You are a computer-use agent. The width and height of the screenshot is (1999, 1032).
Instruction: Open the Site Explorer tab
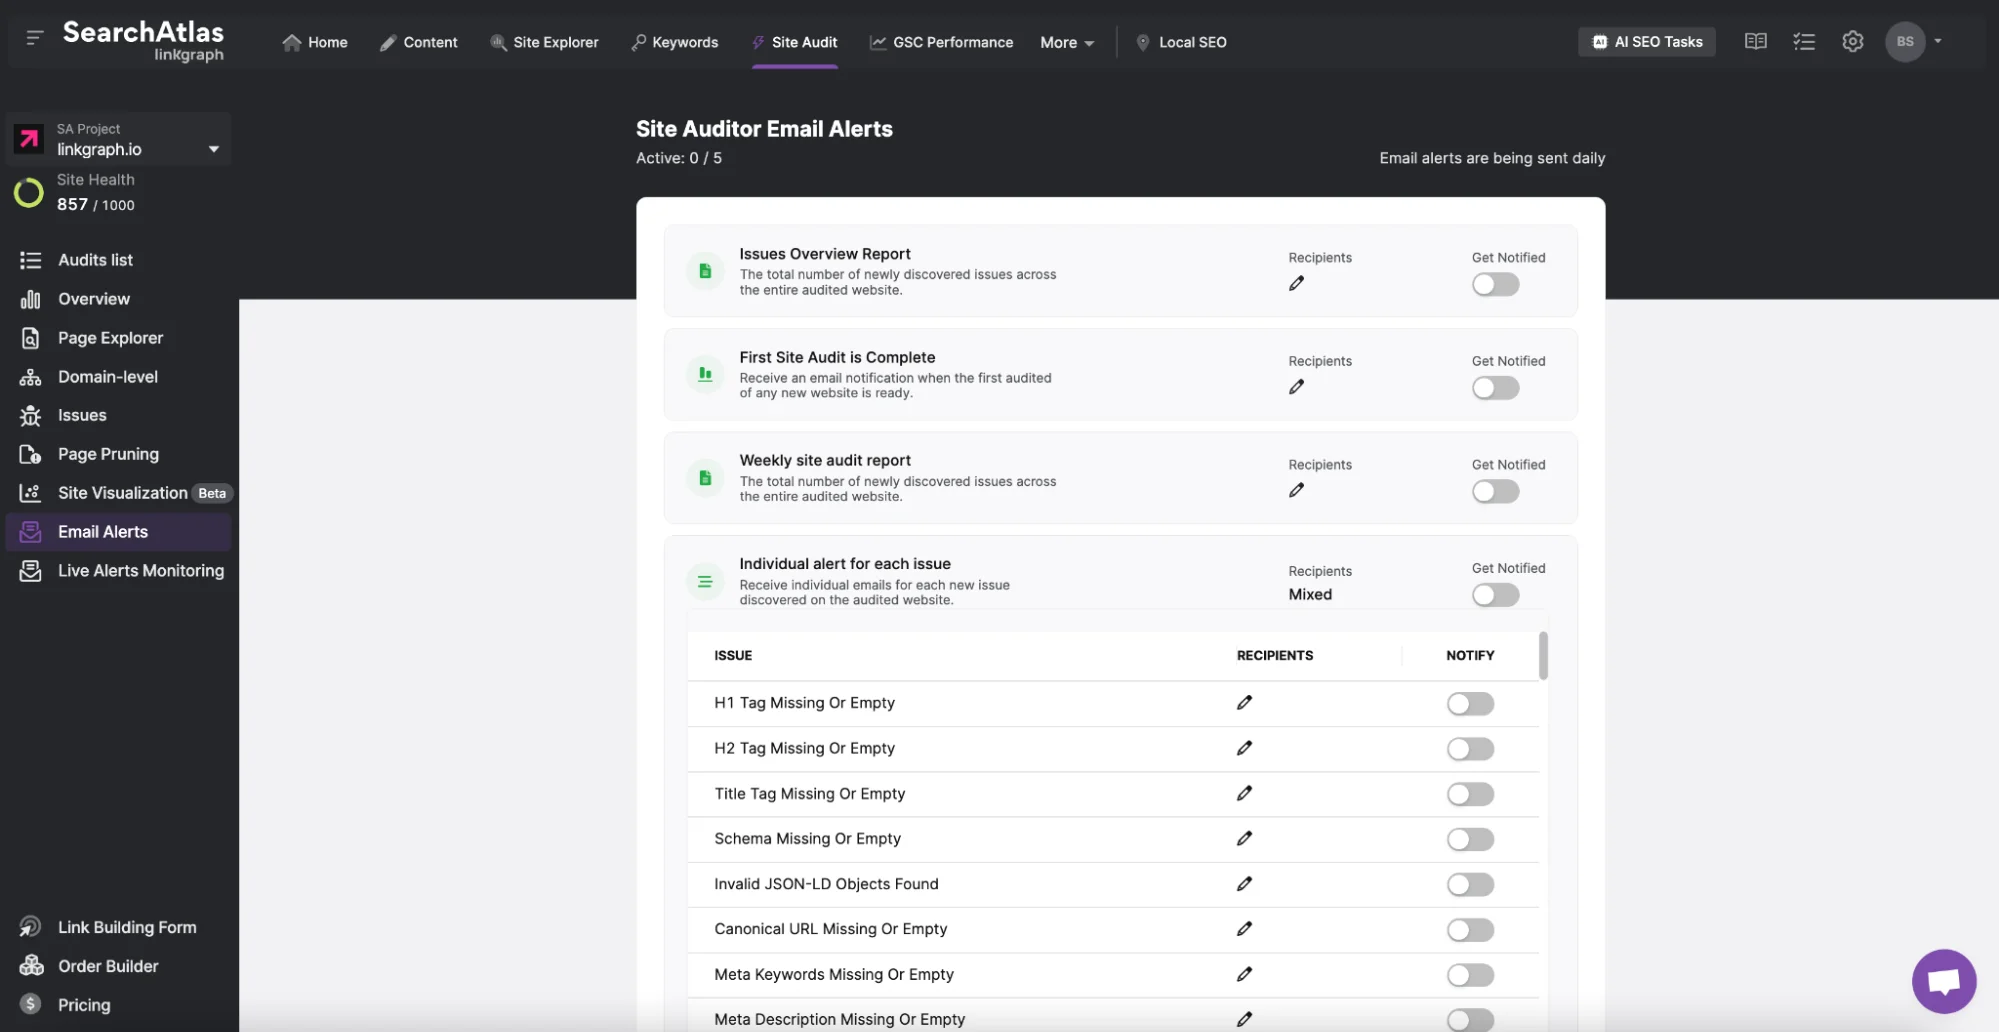544,42
